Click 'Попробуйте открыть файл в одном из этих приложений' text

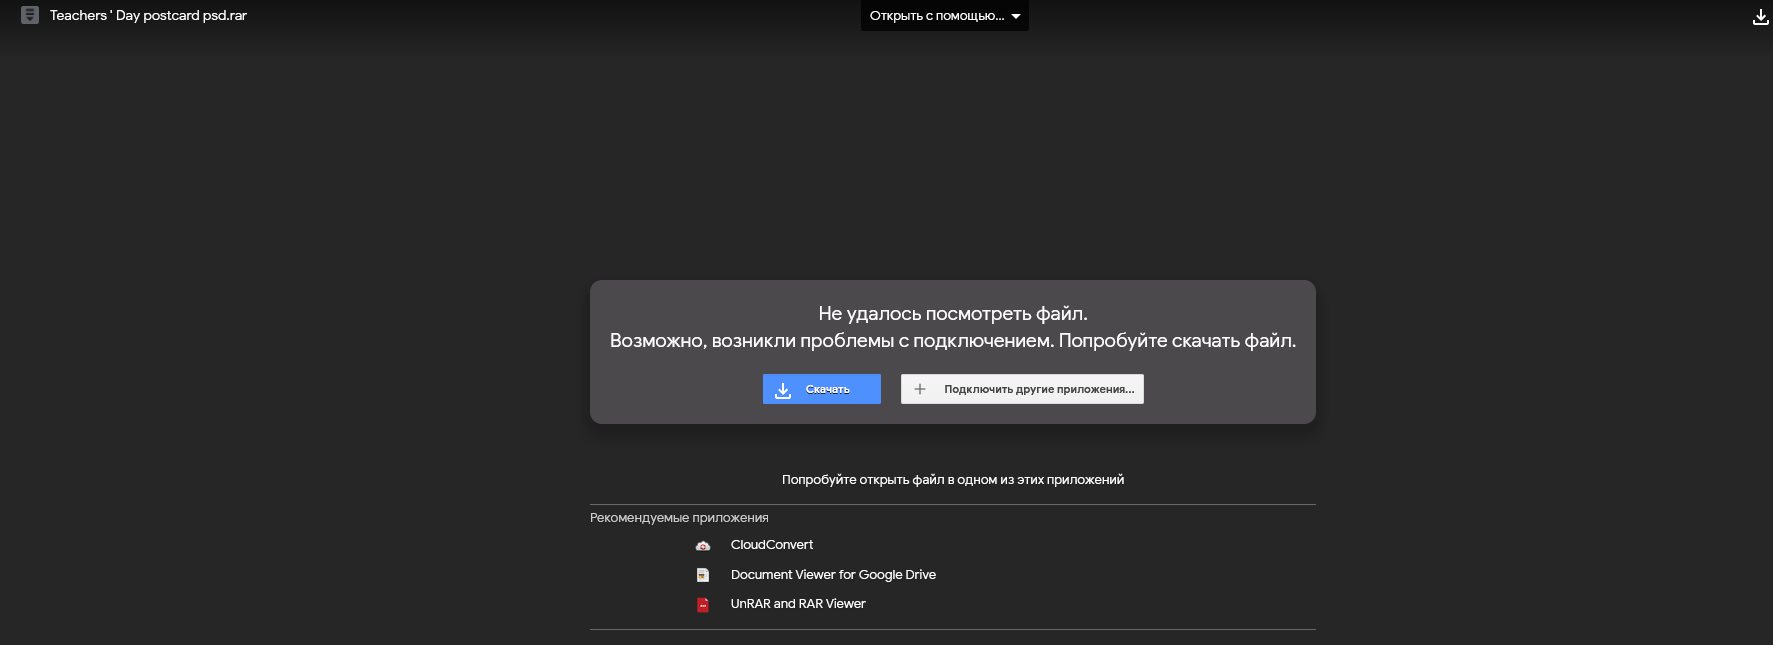[x=953, y=480]
